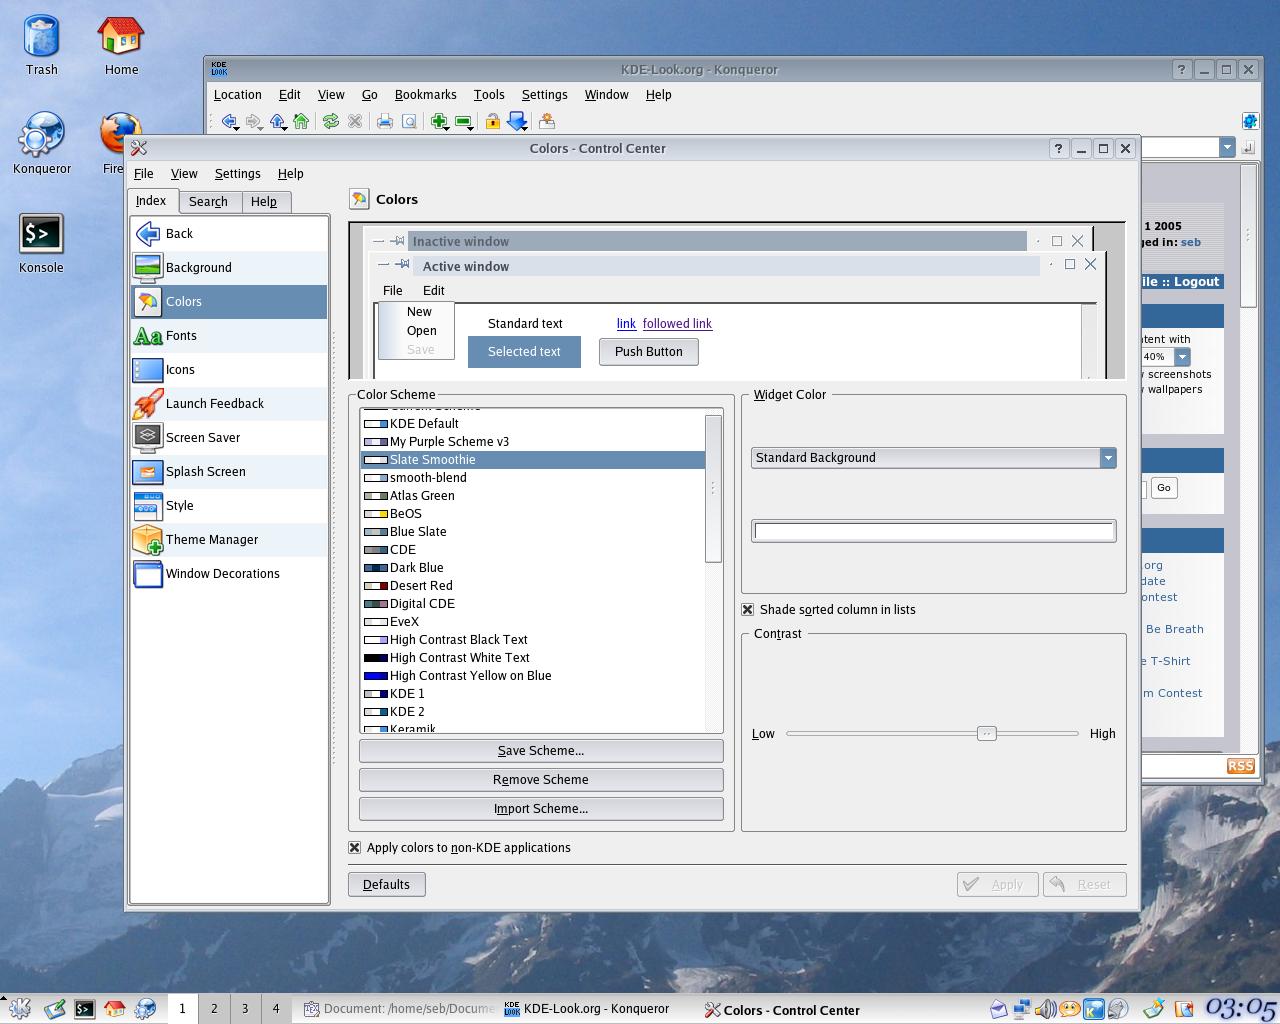Click the Konqueror page RSS badge

pyautogui.click(x=1240, y=766)
